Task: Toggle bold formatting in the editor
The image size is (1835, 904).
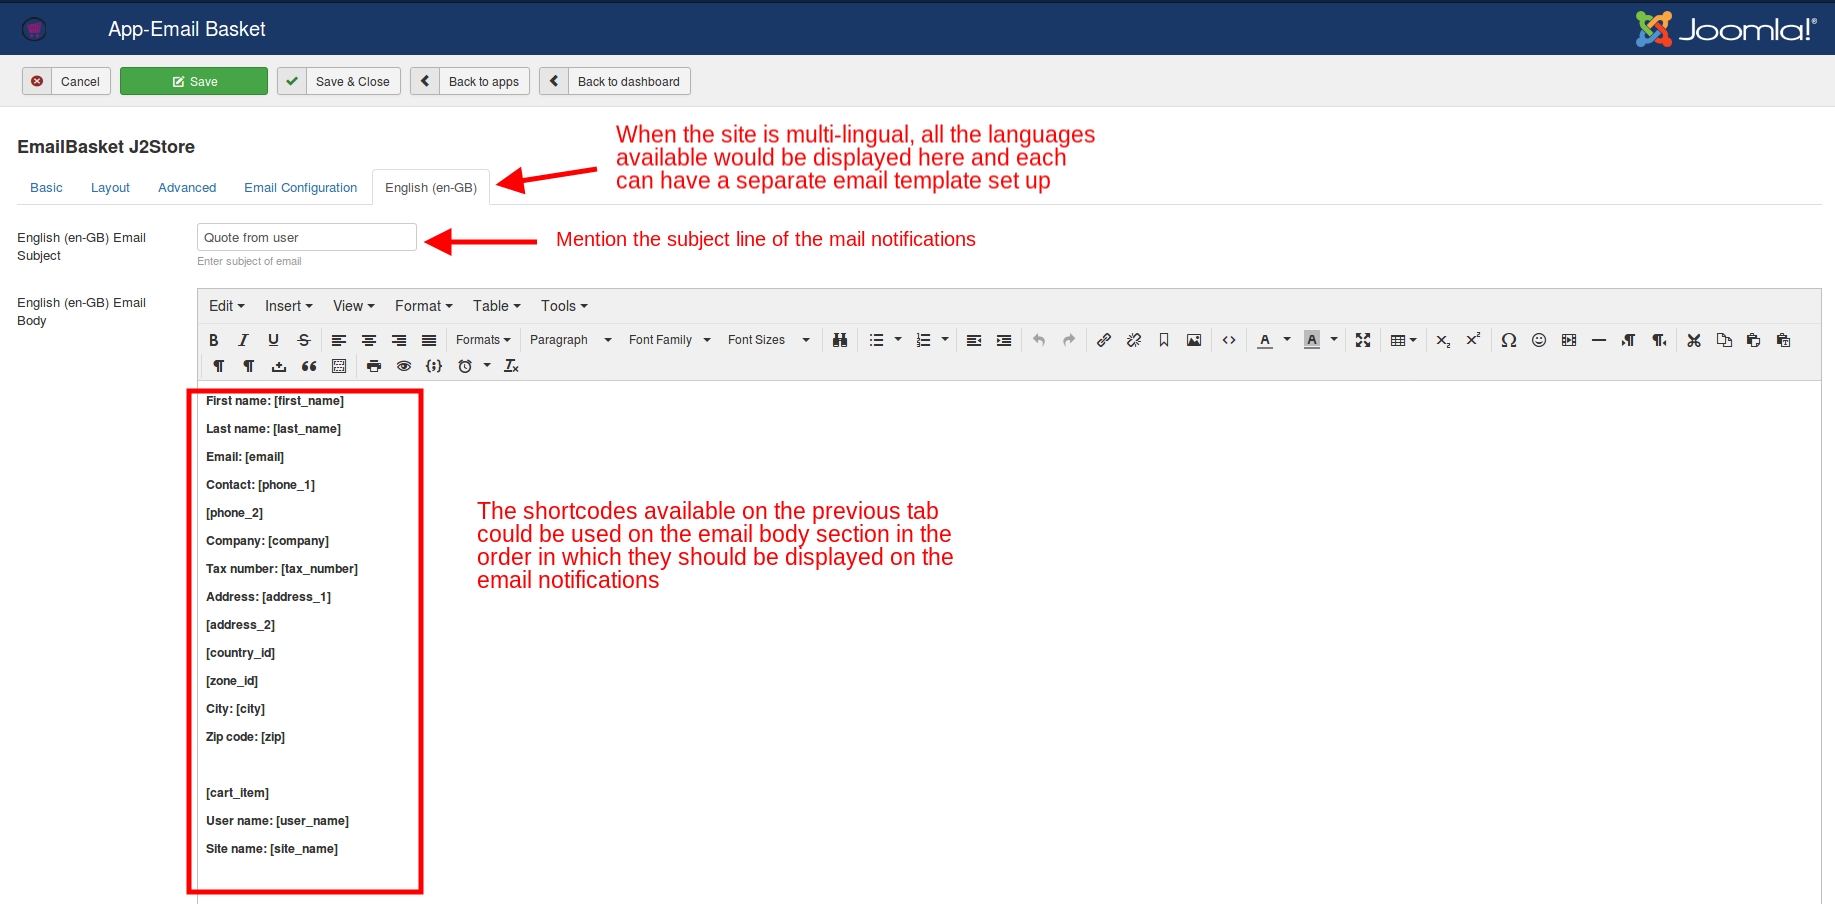Action: tap(214, 340)
